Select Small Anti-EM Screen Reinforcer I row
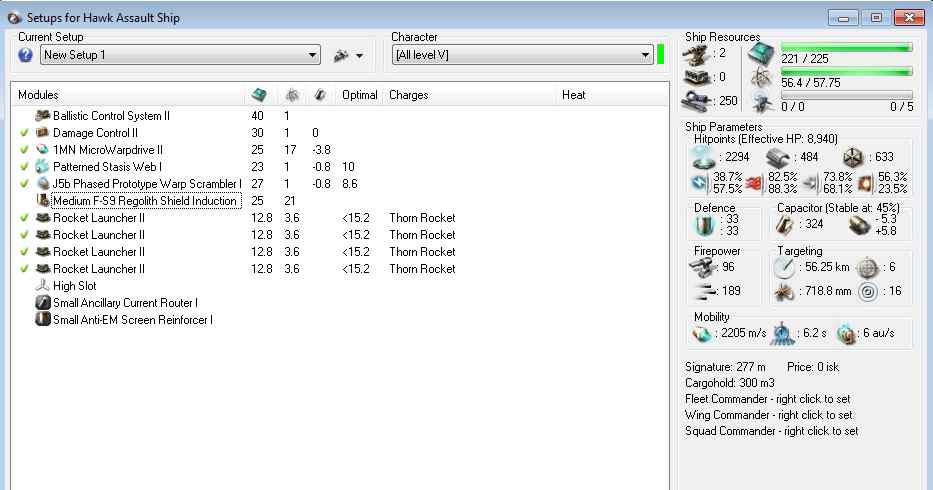This screenshot has width=933, height=490. click(339, 320)
